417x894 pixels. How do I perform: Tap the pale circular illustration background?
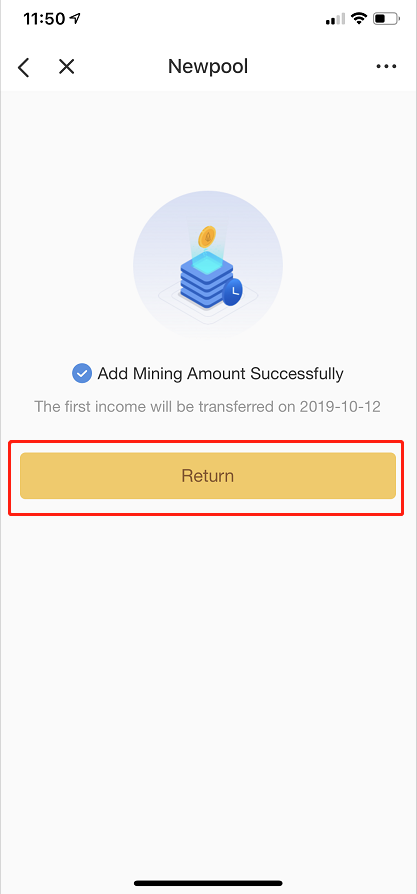[x=208, y=265]
